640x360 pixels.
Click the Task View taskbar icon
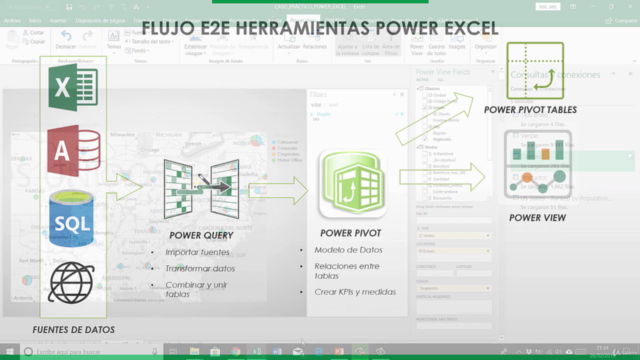pos(173,351)
